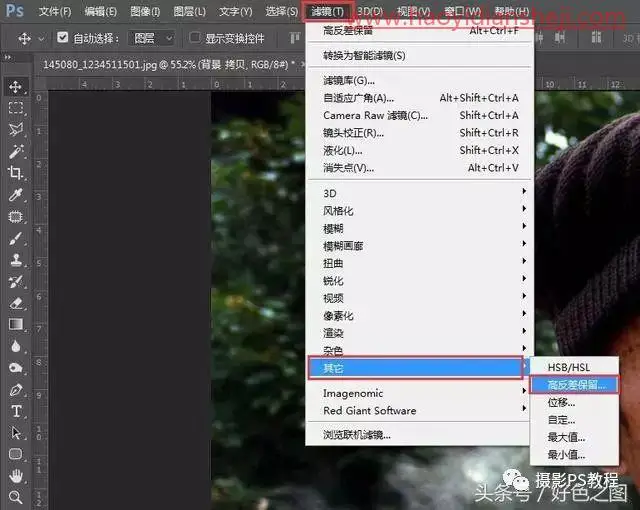Open the 文件(F) menu
640x510 pixels.
[55, 11]
